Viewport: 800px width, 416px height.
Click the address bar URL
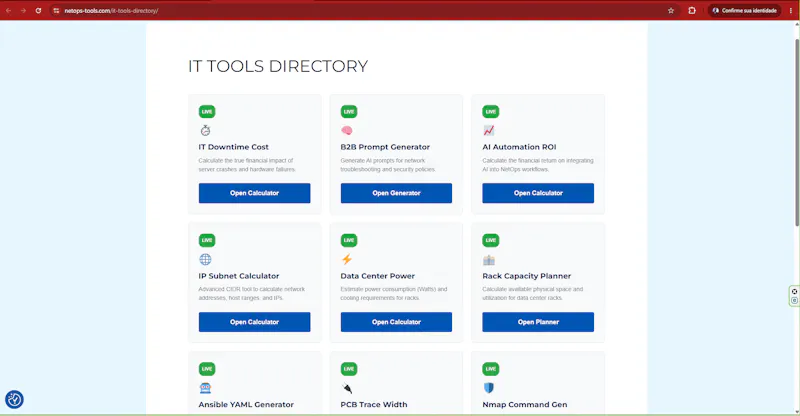pyautogui.click(x=111, y=10)
